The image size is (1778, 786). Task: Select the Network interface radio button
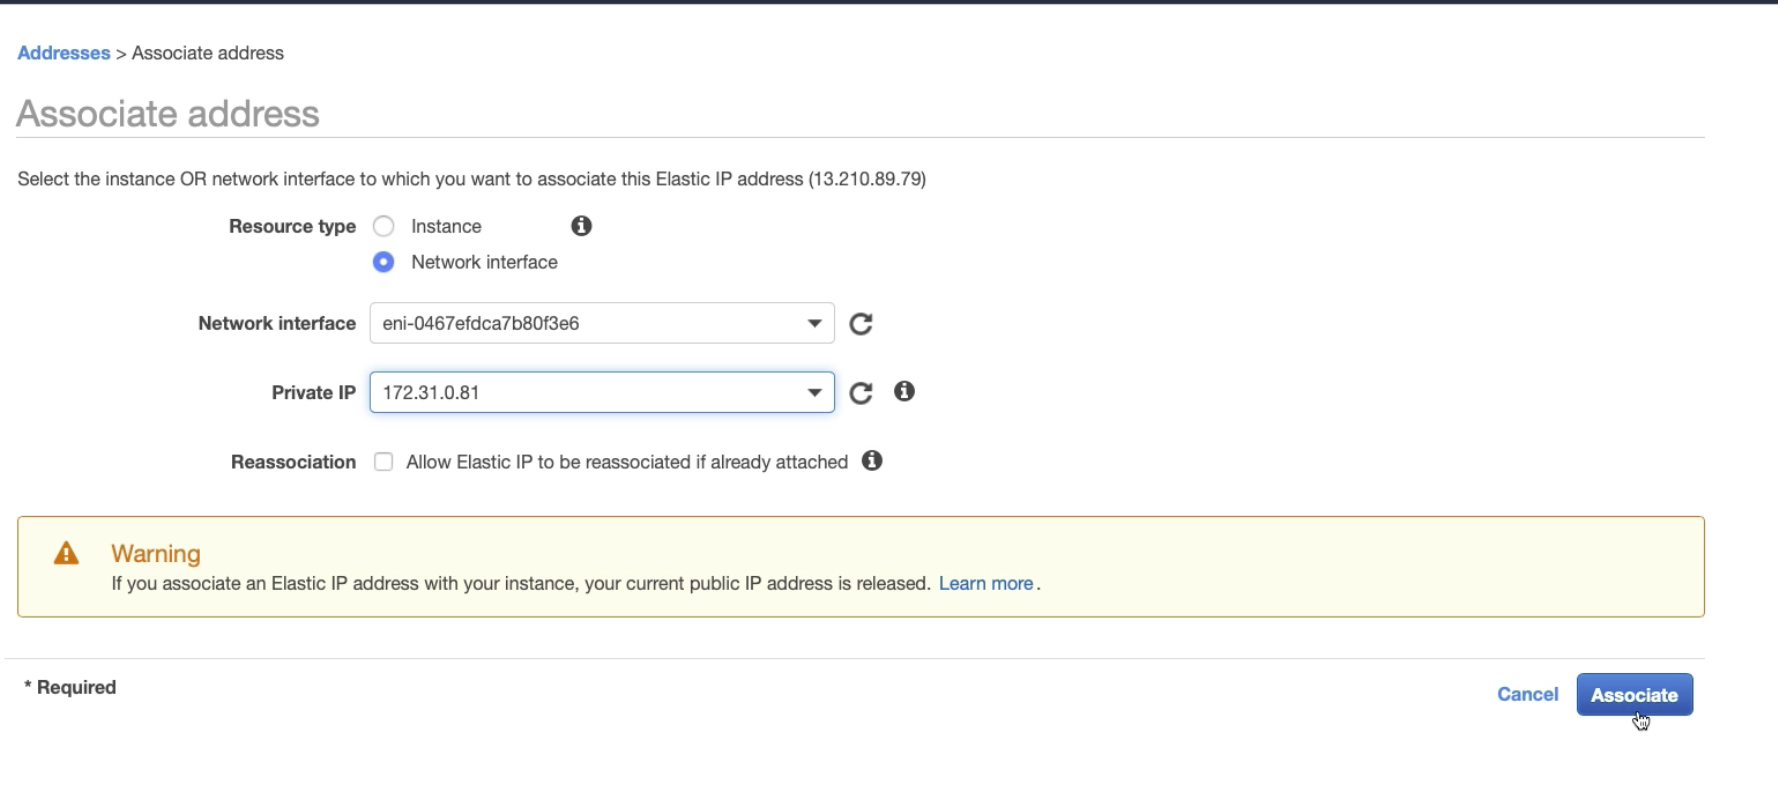[384, 262]
